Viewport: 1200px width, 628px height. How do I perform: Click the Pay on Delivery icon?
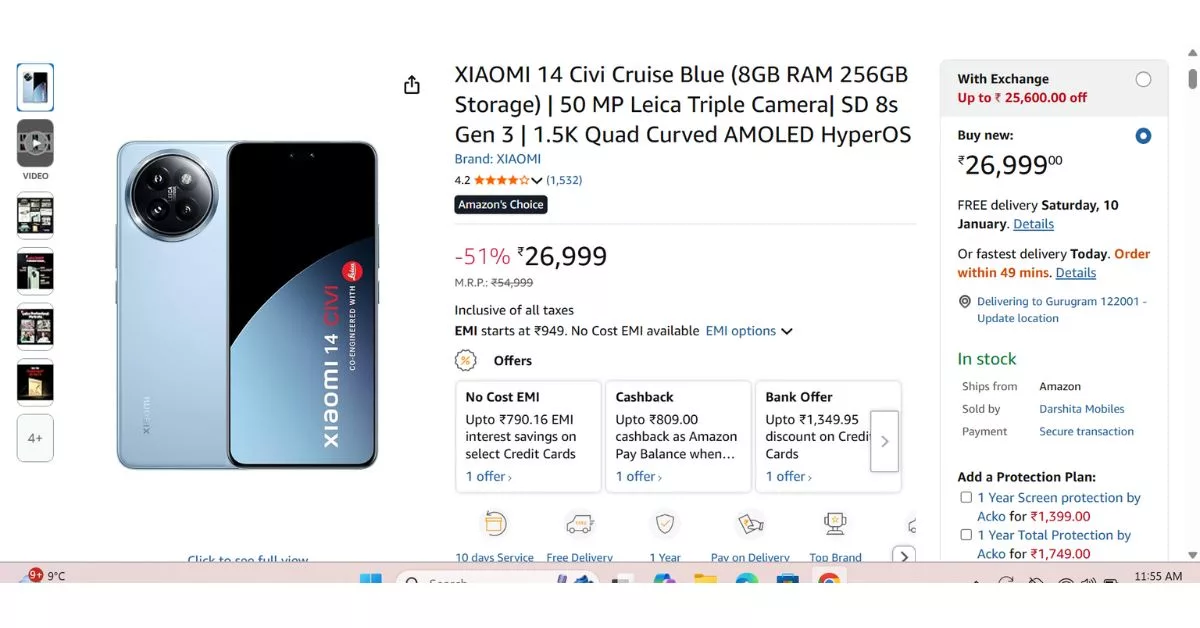point(750,522)
